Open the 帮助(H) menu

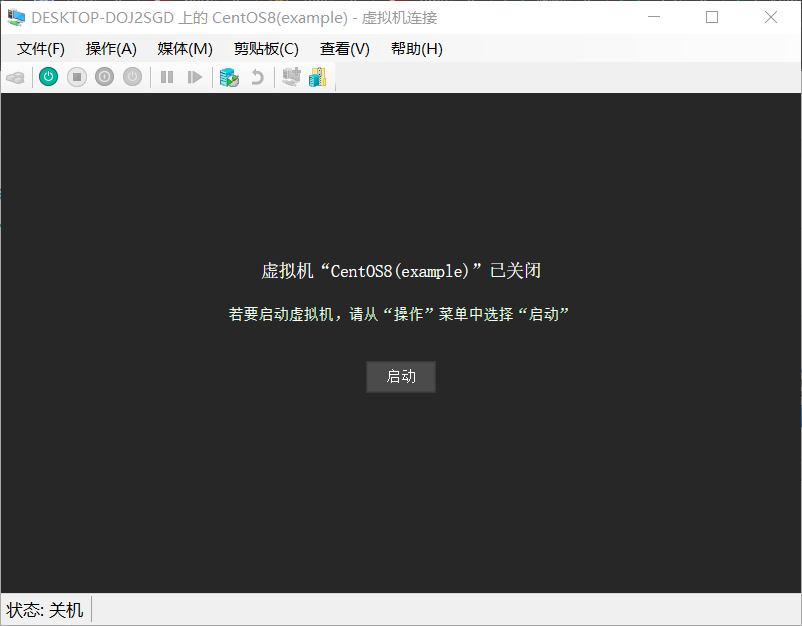click(417, 49)
